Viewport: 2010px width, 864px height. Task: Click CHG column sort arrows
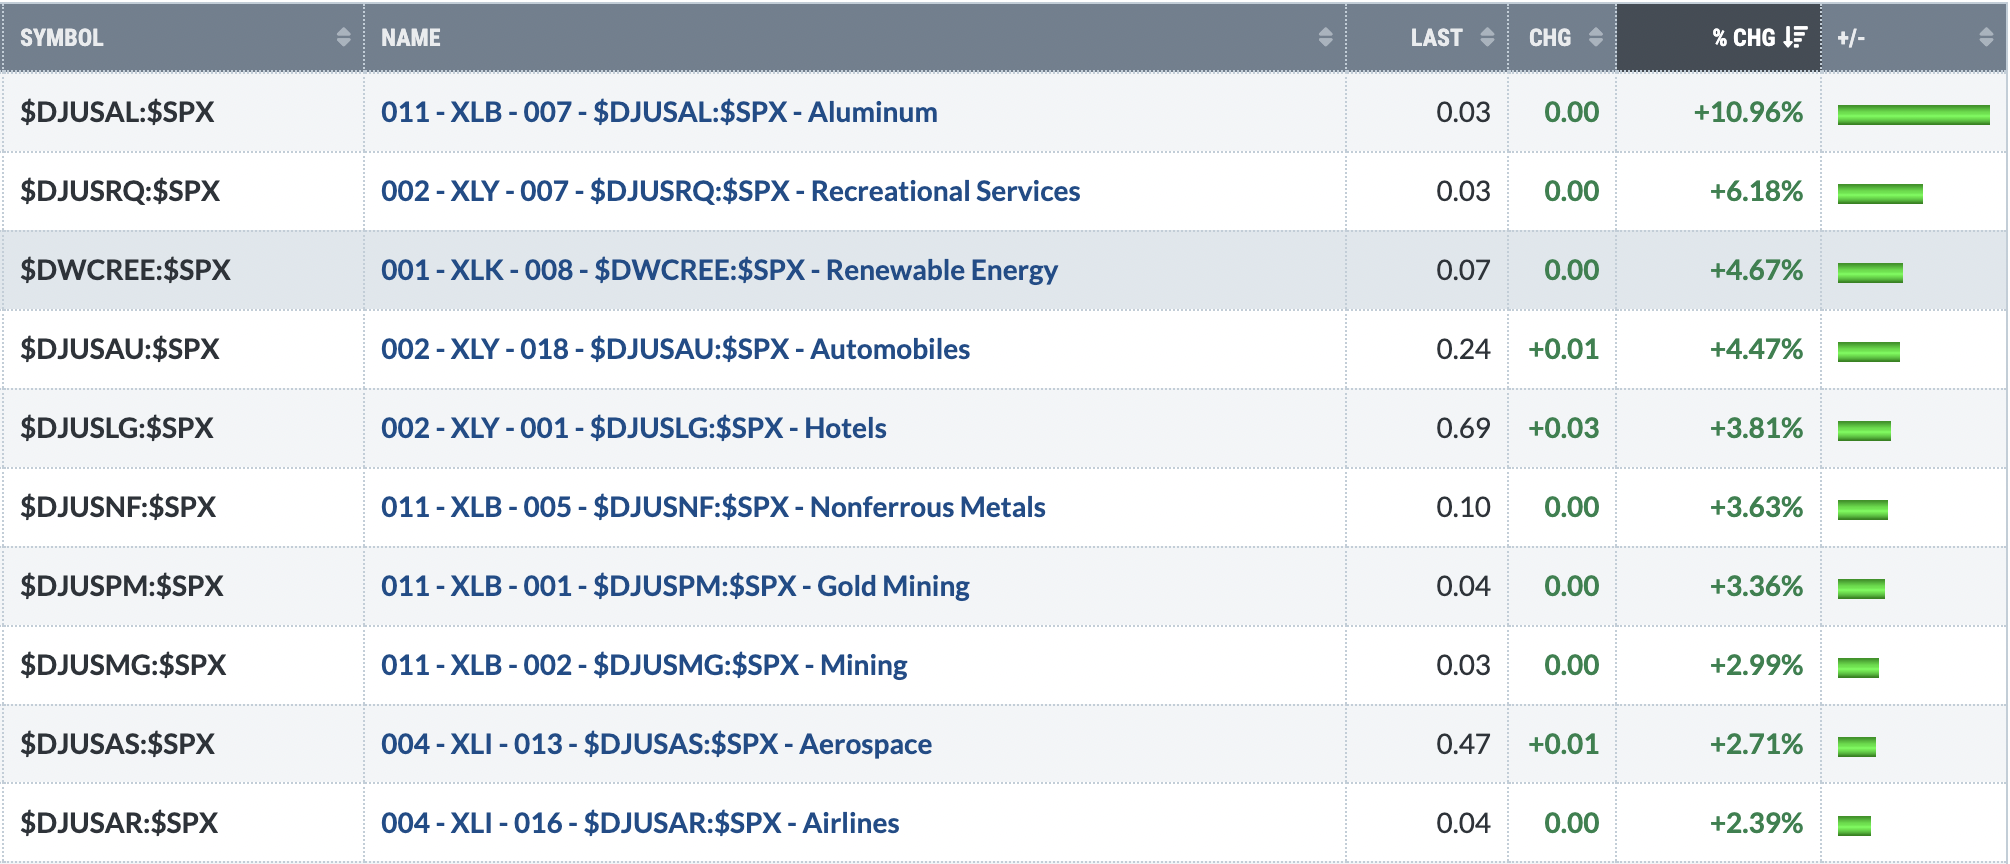click(1596, 37)
